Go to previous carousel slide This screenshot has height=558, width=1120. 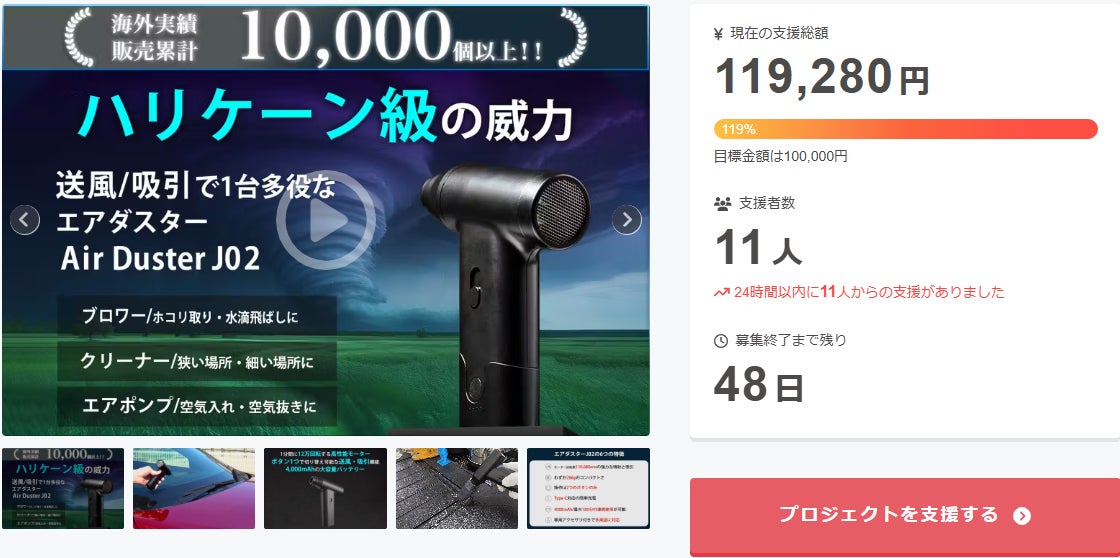point(25,220)
